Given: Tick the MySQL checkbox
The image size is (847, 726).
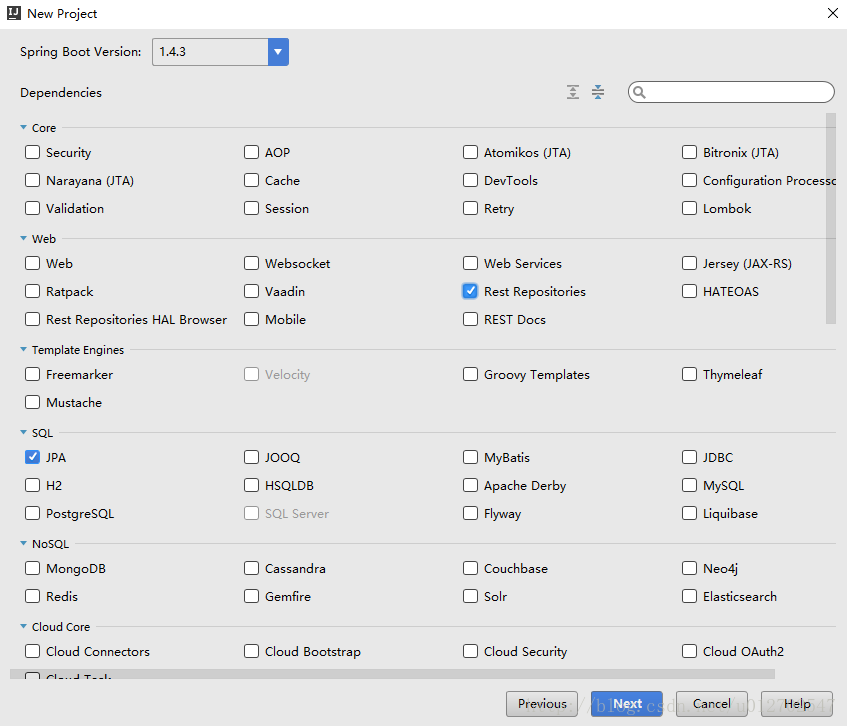Looking at the screenshot, I should [689, 486].
